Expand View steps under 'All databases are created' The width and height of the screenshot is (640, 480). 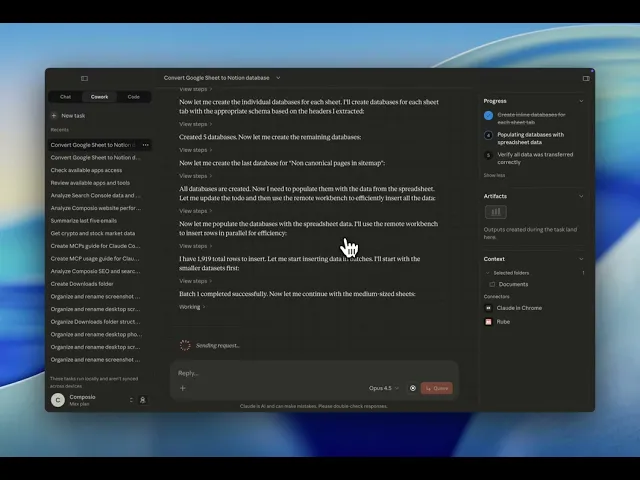pos(196,211)
